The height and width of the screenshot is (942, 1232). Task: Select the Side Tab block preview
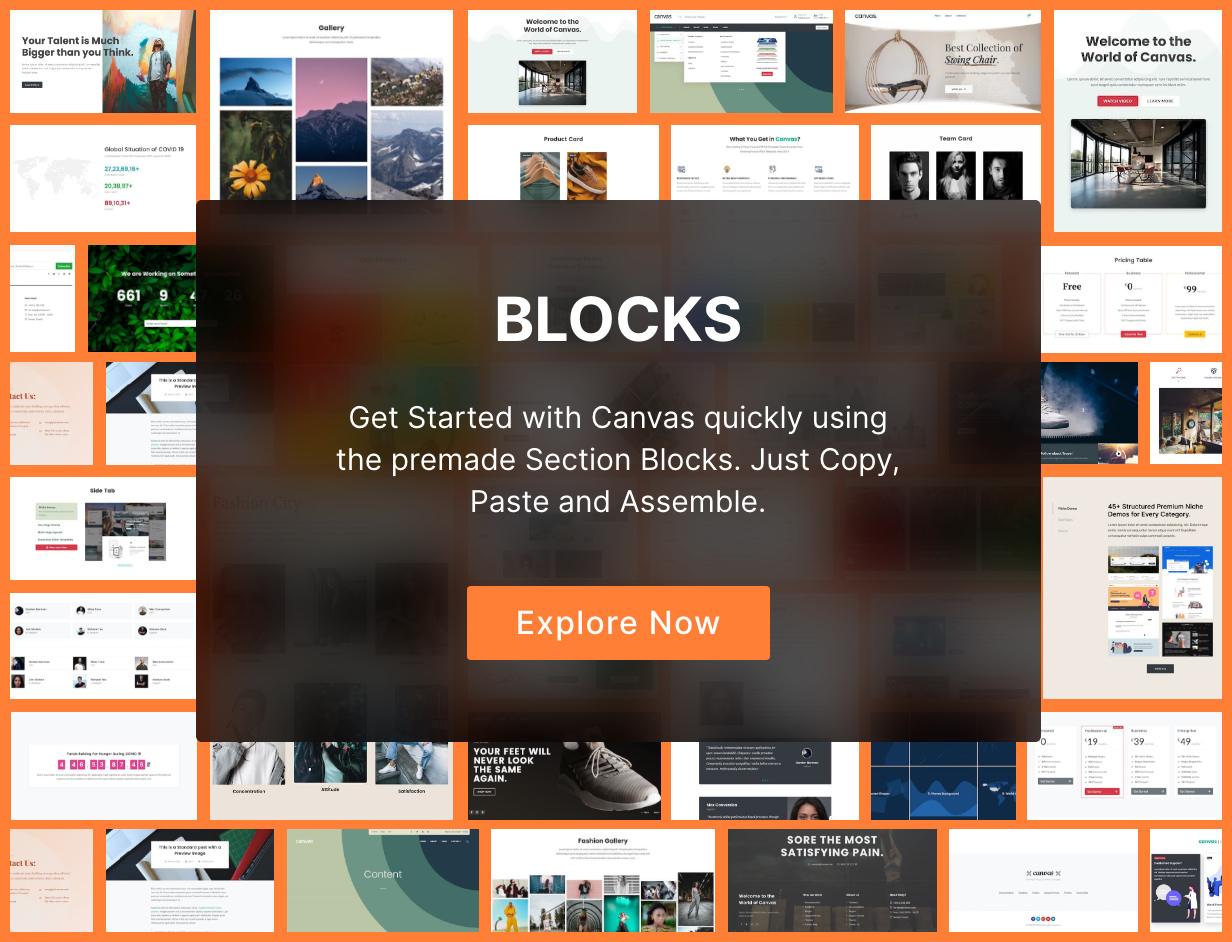point(103,528)
